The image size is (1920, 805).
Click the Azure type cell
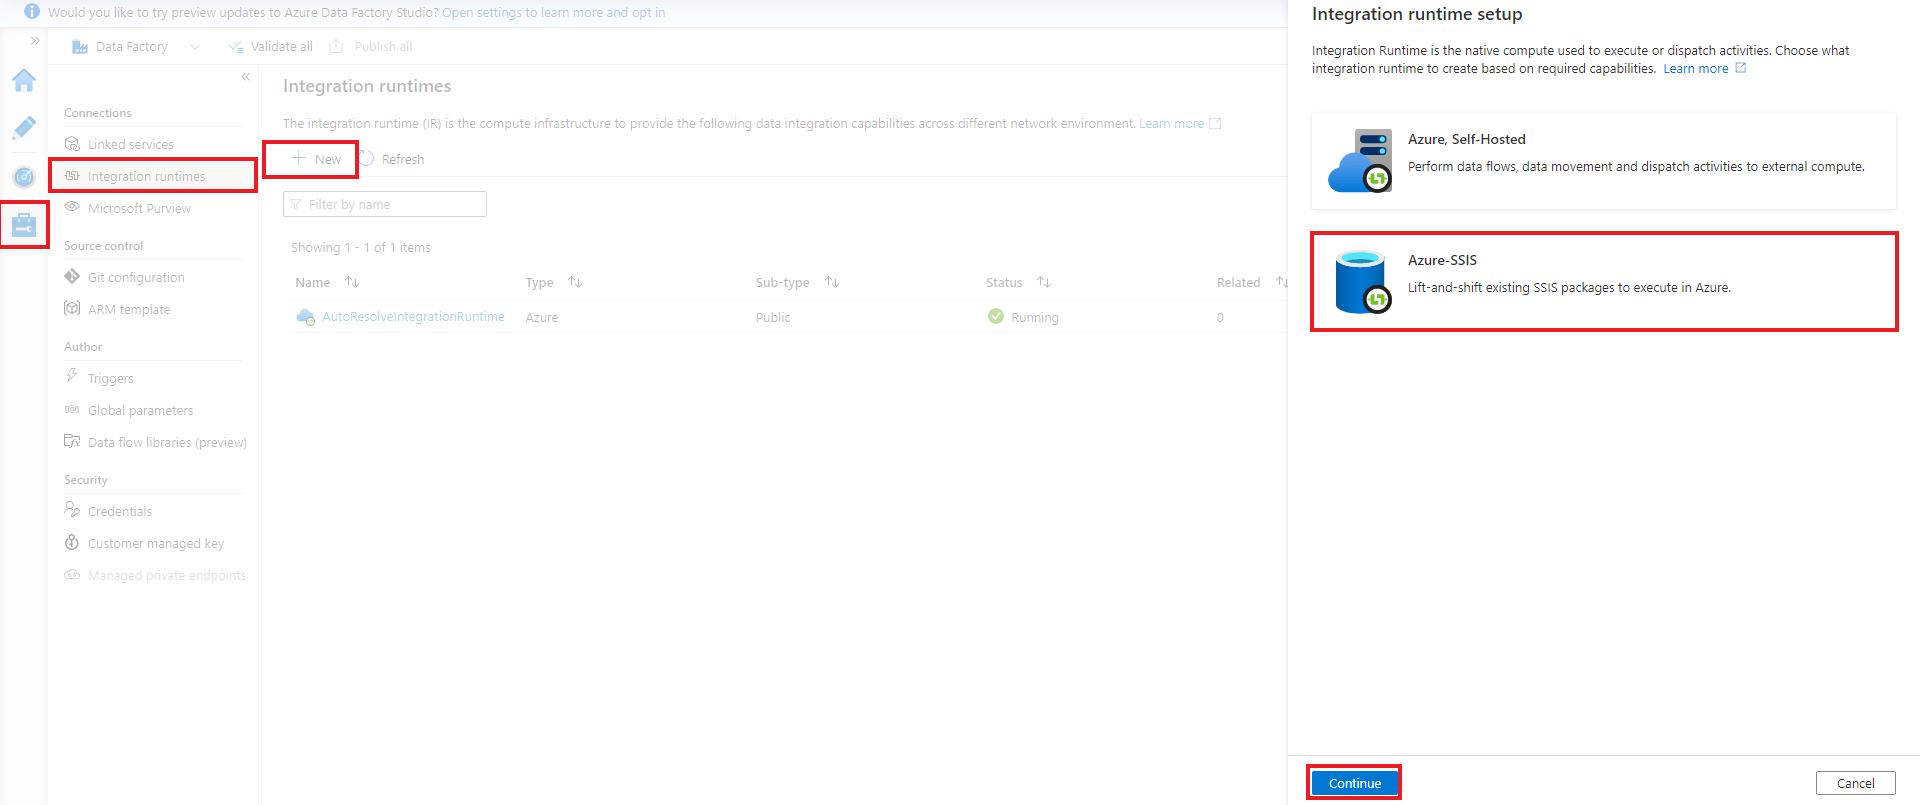pyautogui.click(x=542, y=318)
